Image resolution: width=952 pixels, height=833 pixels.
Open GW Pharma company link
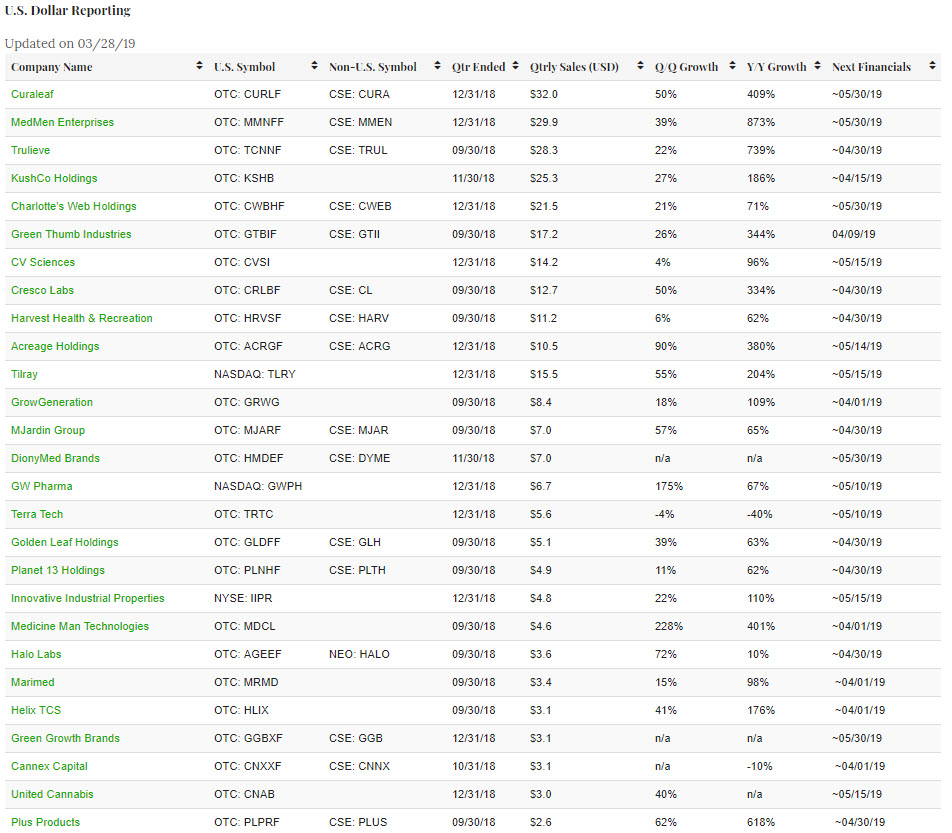click(x=41, y=486)
